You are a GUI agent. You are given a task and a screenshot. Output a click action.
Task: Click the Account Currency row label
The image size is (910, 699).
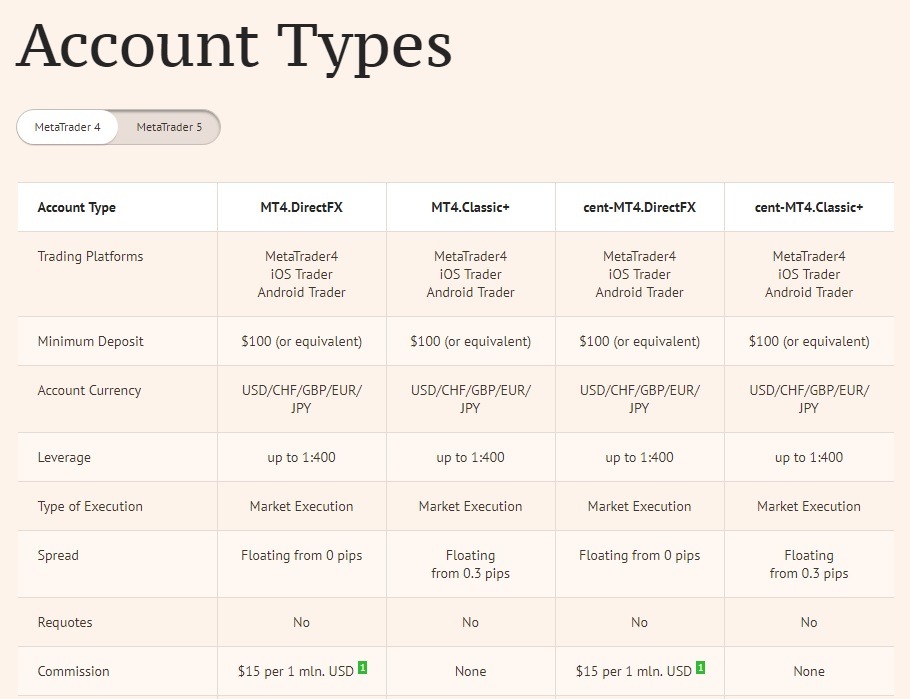point(89,390)
